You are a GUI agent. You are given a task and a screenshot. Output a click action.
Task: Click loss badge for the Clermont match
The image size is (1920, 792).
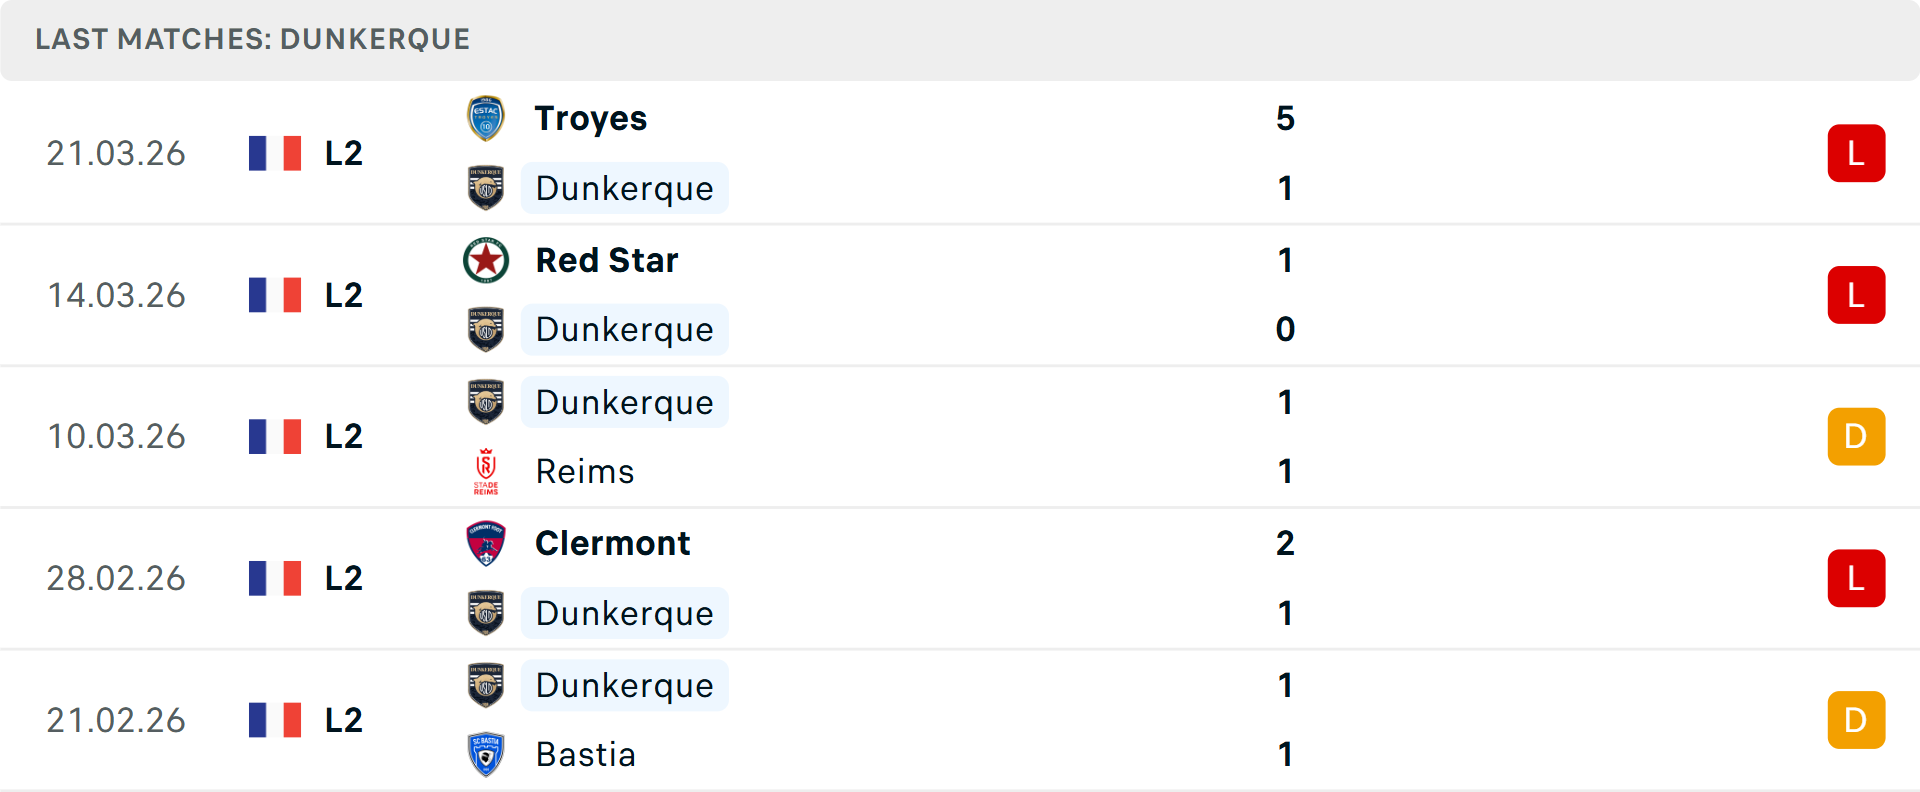1855,578
